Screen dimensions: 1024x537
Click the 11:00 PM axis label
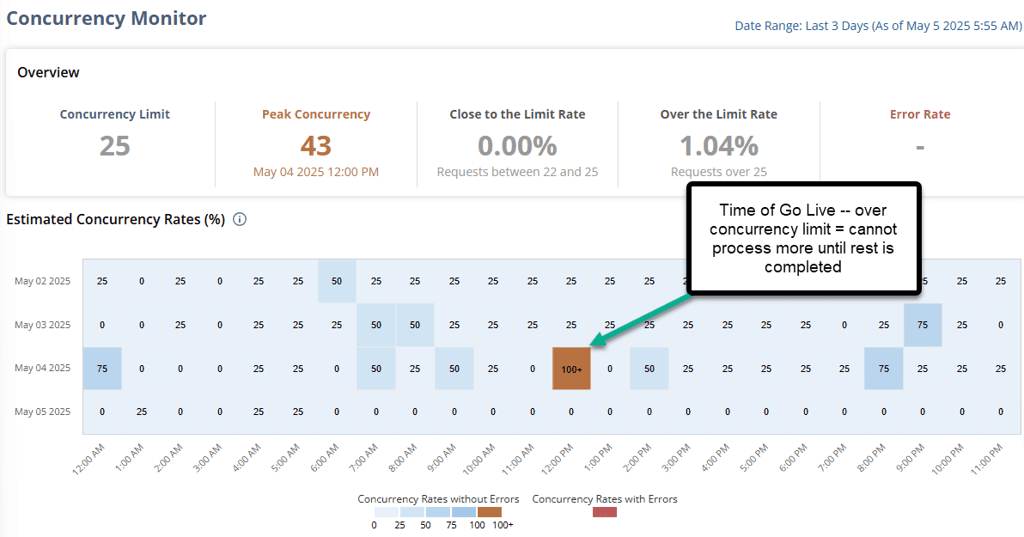(986, 459)
